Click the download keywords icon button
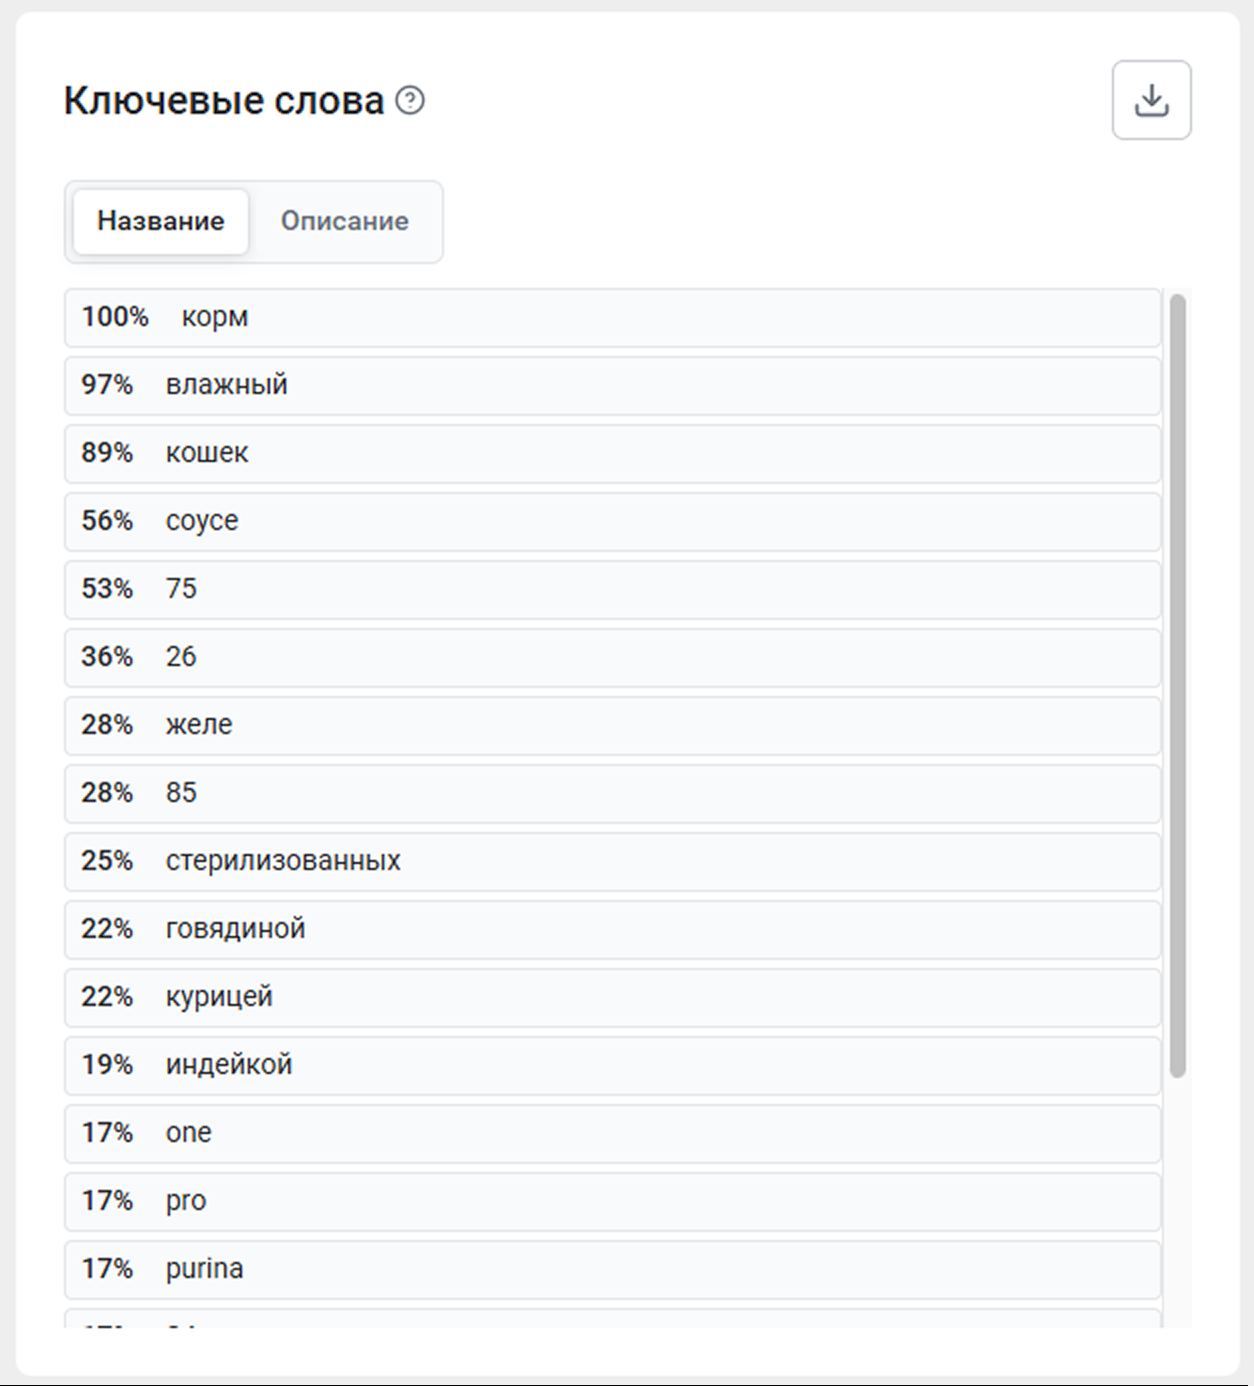Image resolution: width=1254 pixels, height=1386 pixels. 1151,100
